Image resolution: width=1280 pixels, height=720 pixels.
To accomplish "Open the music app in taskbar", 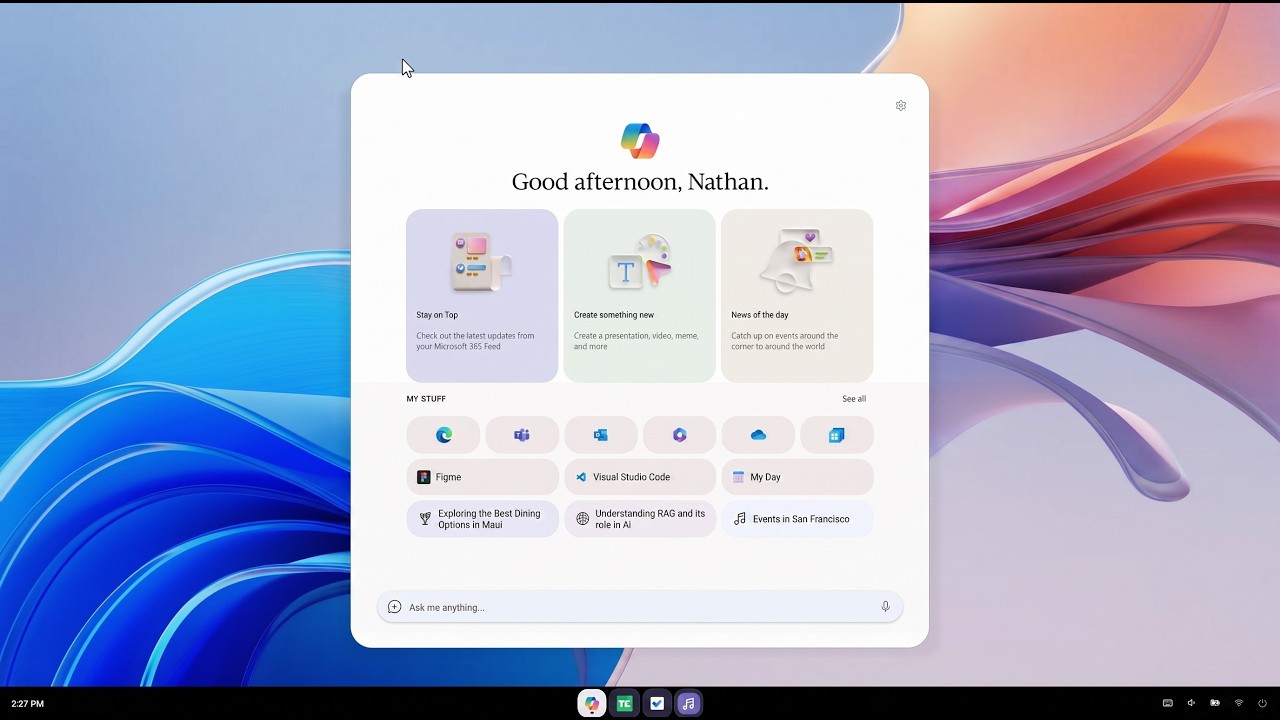I will pos(688,704).
